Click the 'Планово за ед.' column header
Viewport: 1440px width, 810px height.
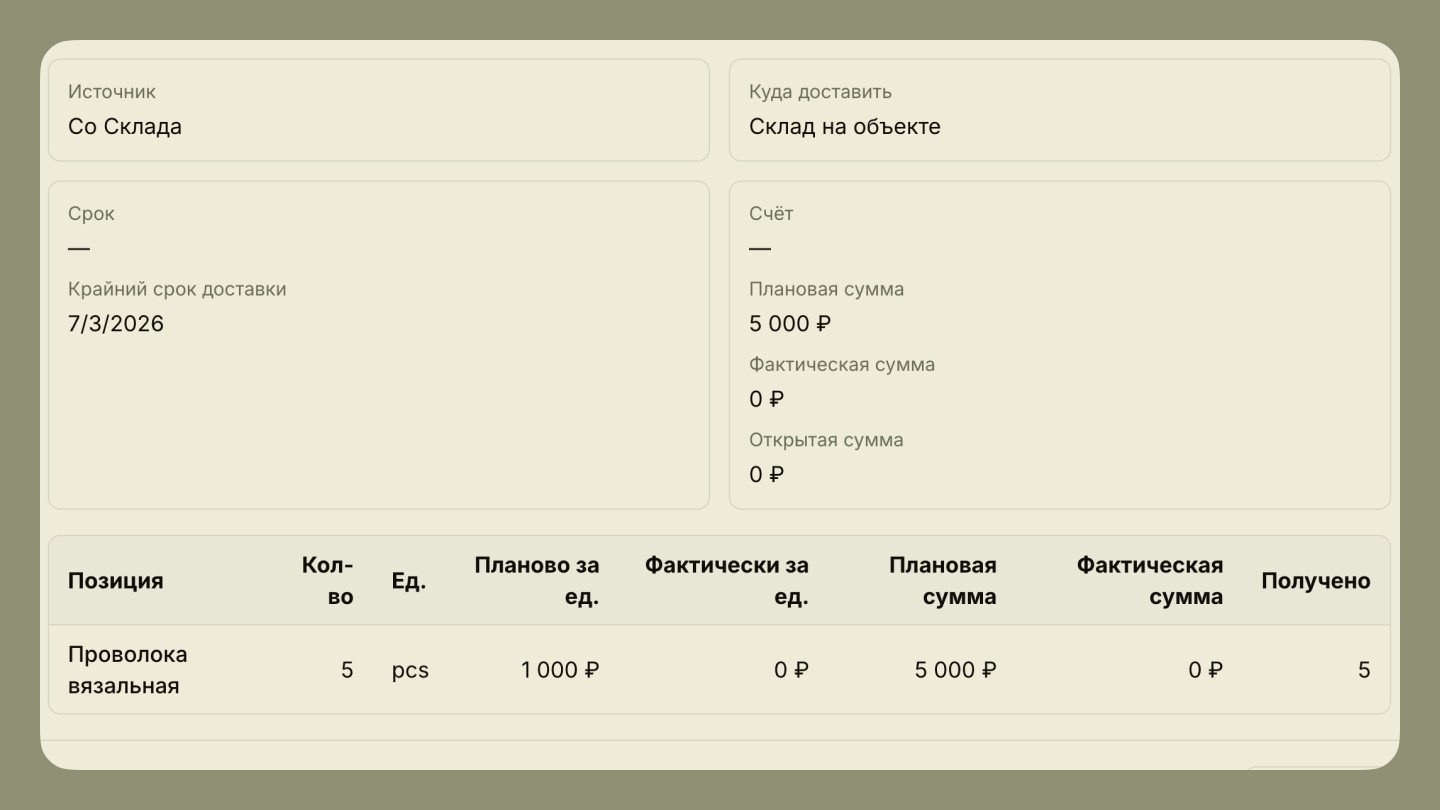click(537, 581)
